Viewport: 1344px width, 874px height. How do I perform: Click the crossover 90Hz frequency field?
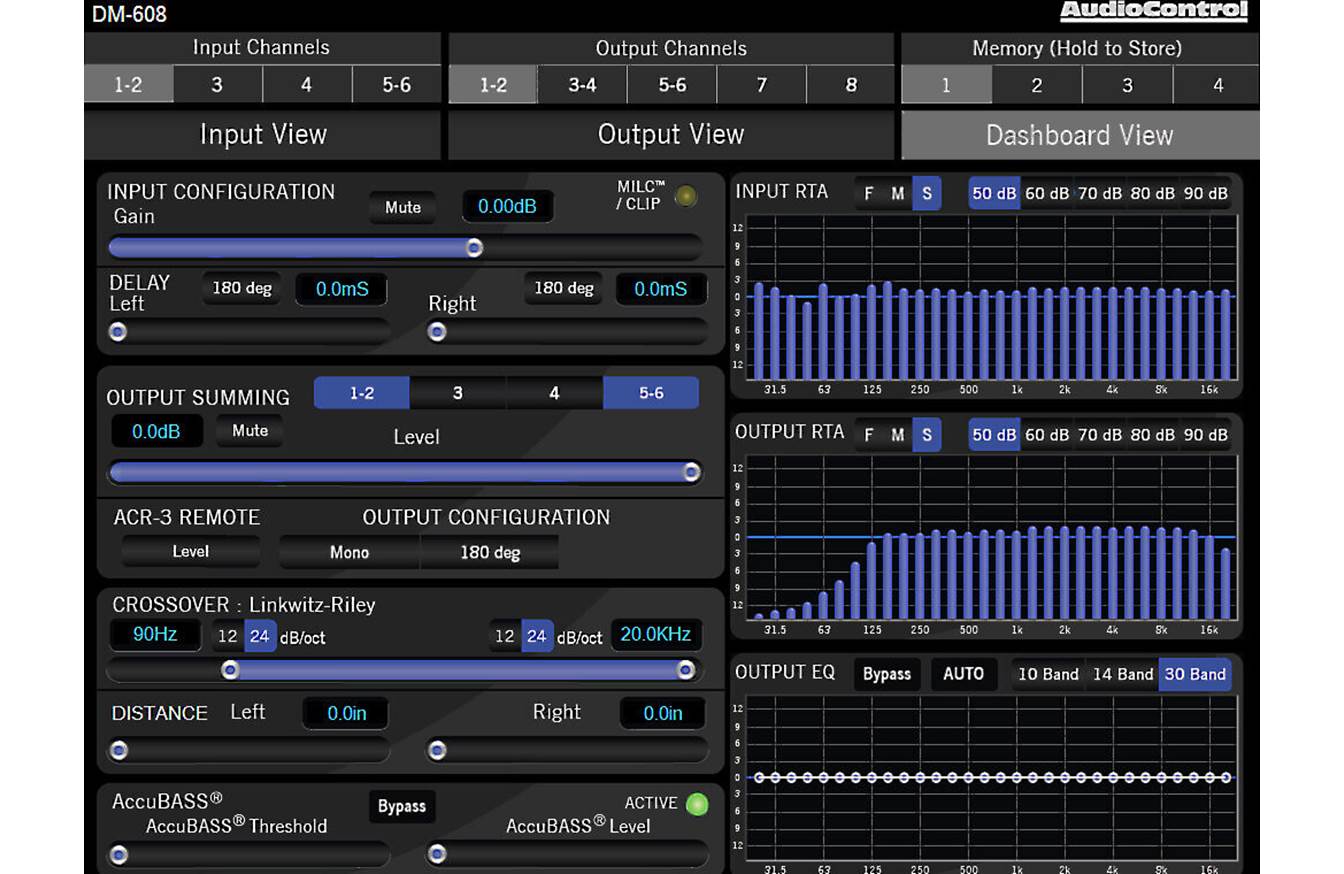155,634
